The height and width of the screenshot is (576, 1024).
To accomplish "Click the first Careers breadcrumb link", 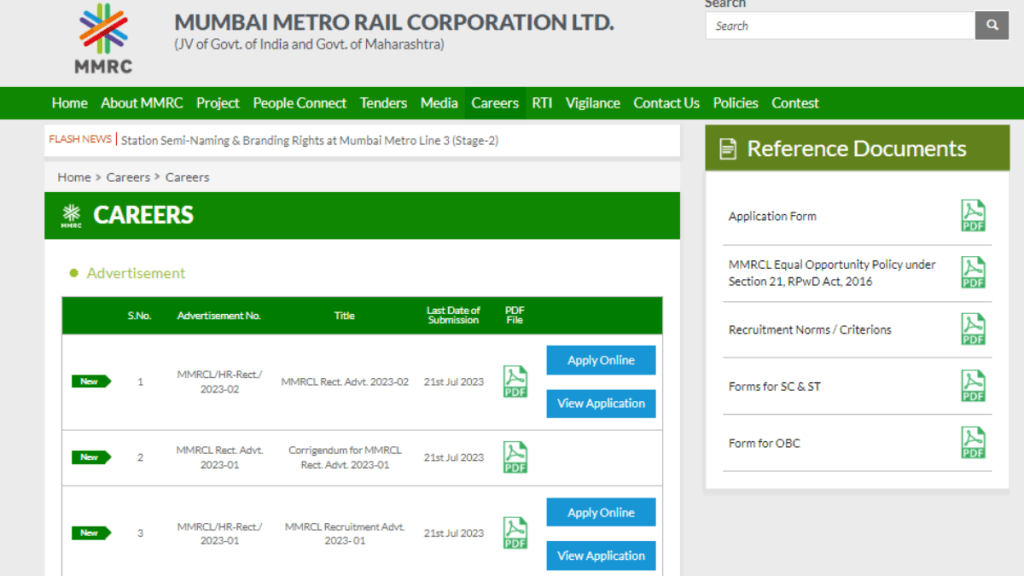I will 128,177.
